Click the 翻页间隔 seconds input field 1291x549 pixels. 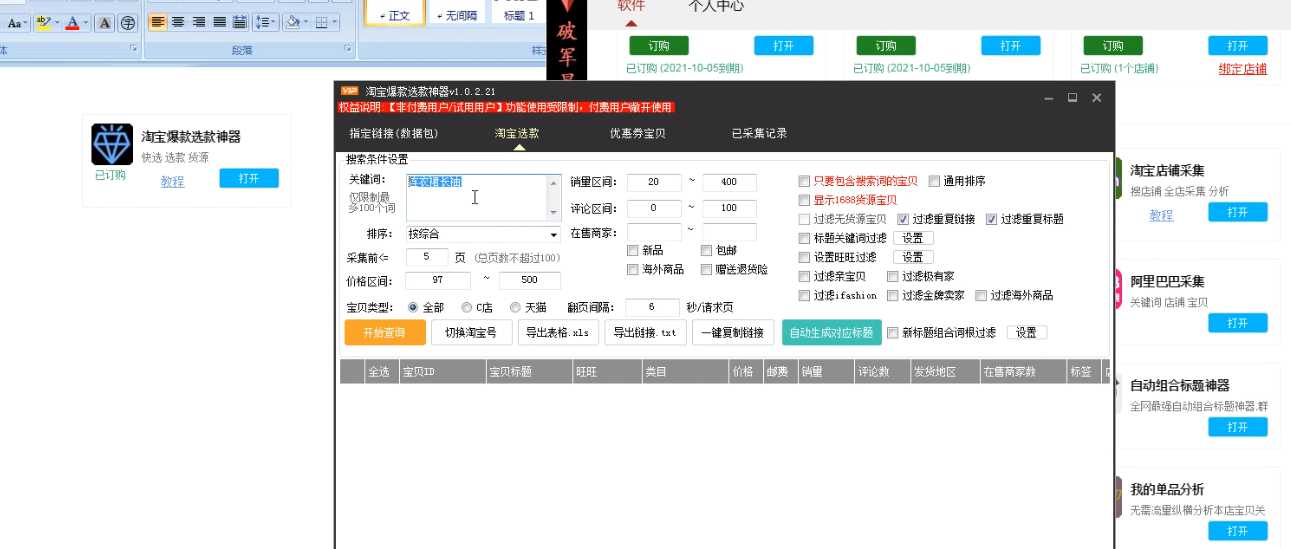[652, 308]
